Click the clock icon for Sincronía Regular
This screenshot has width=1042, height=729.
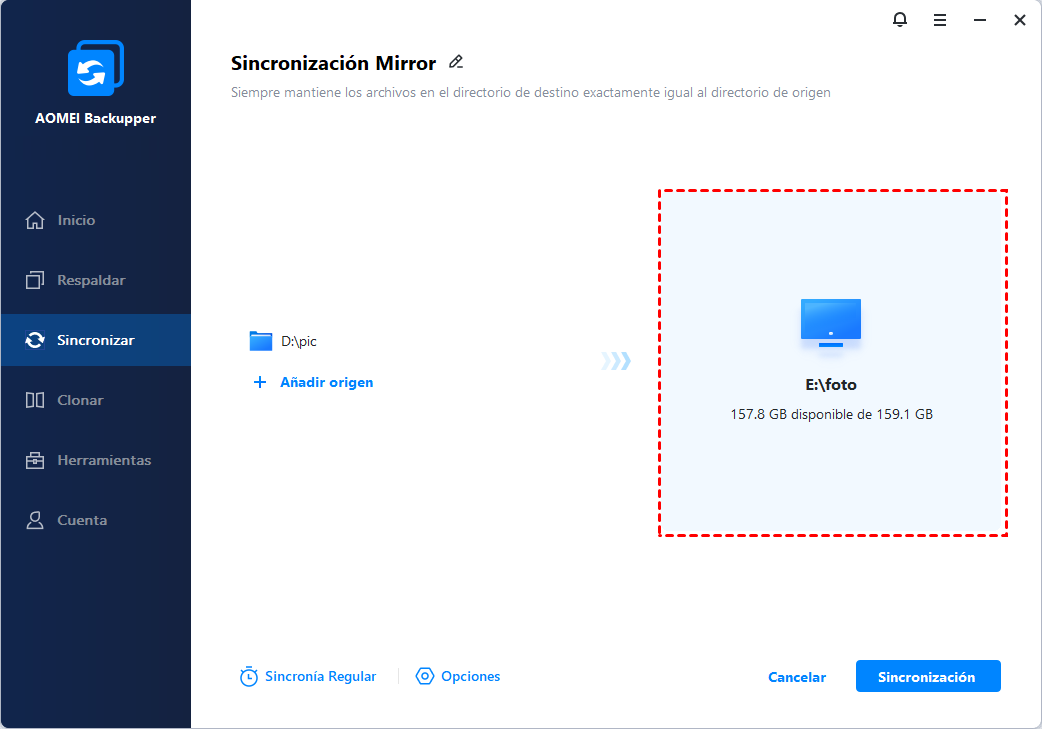click(x=249, y=677)
